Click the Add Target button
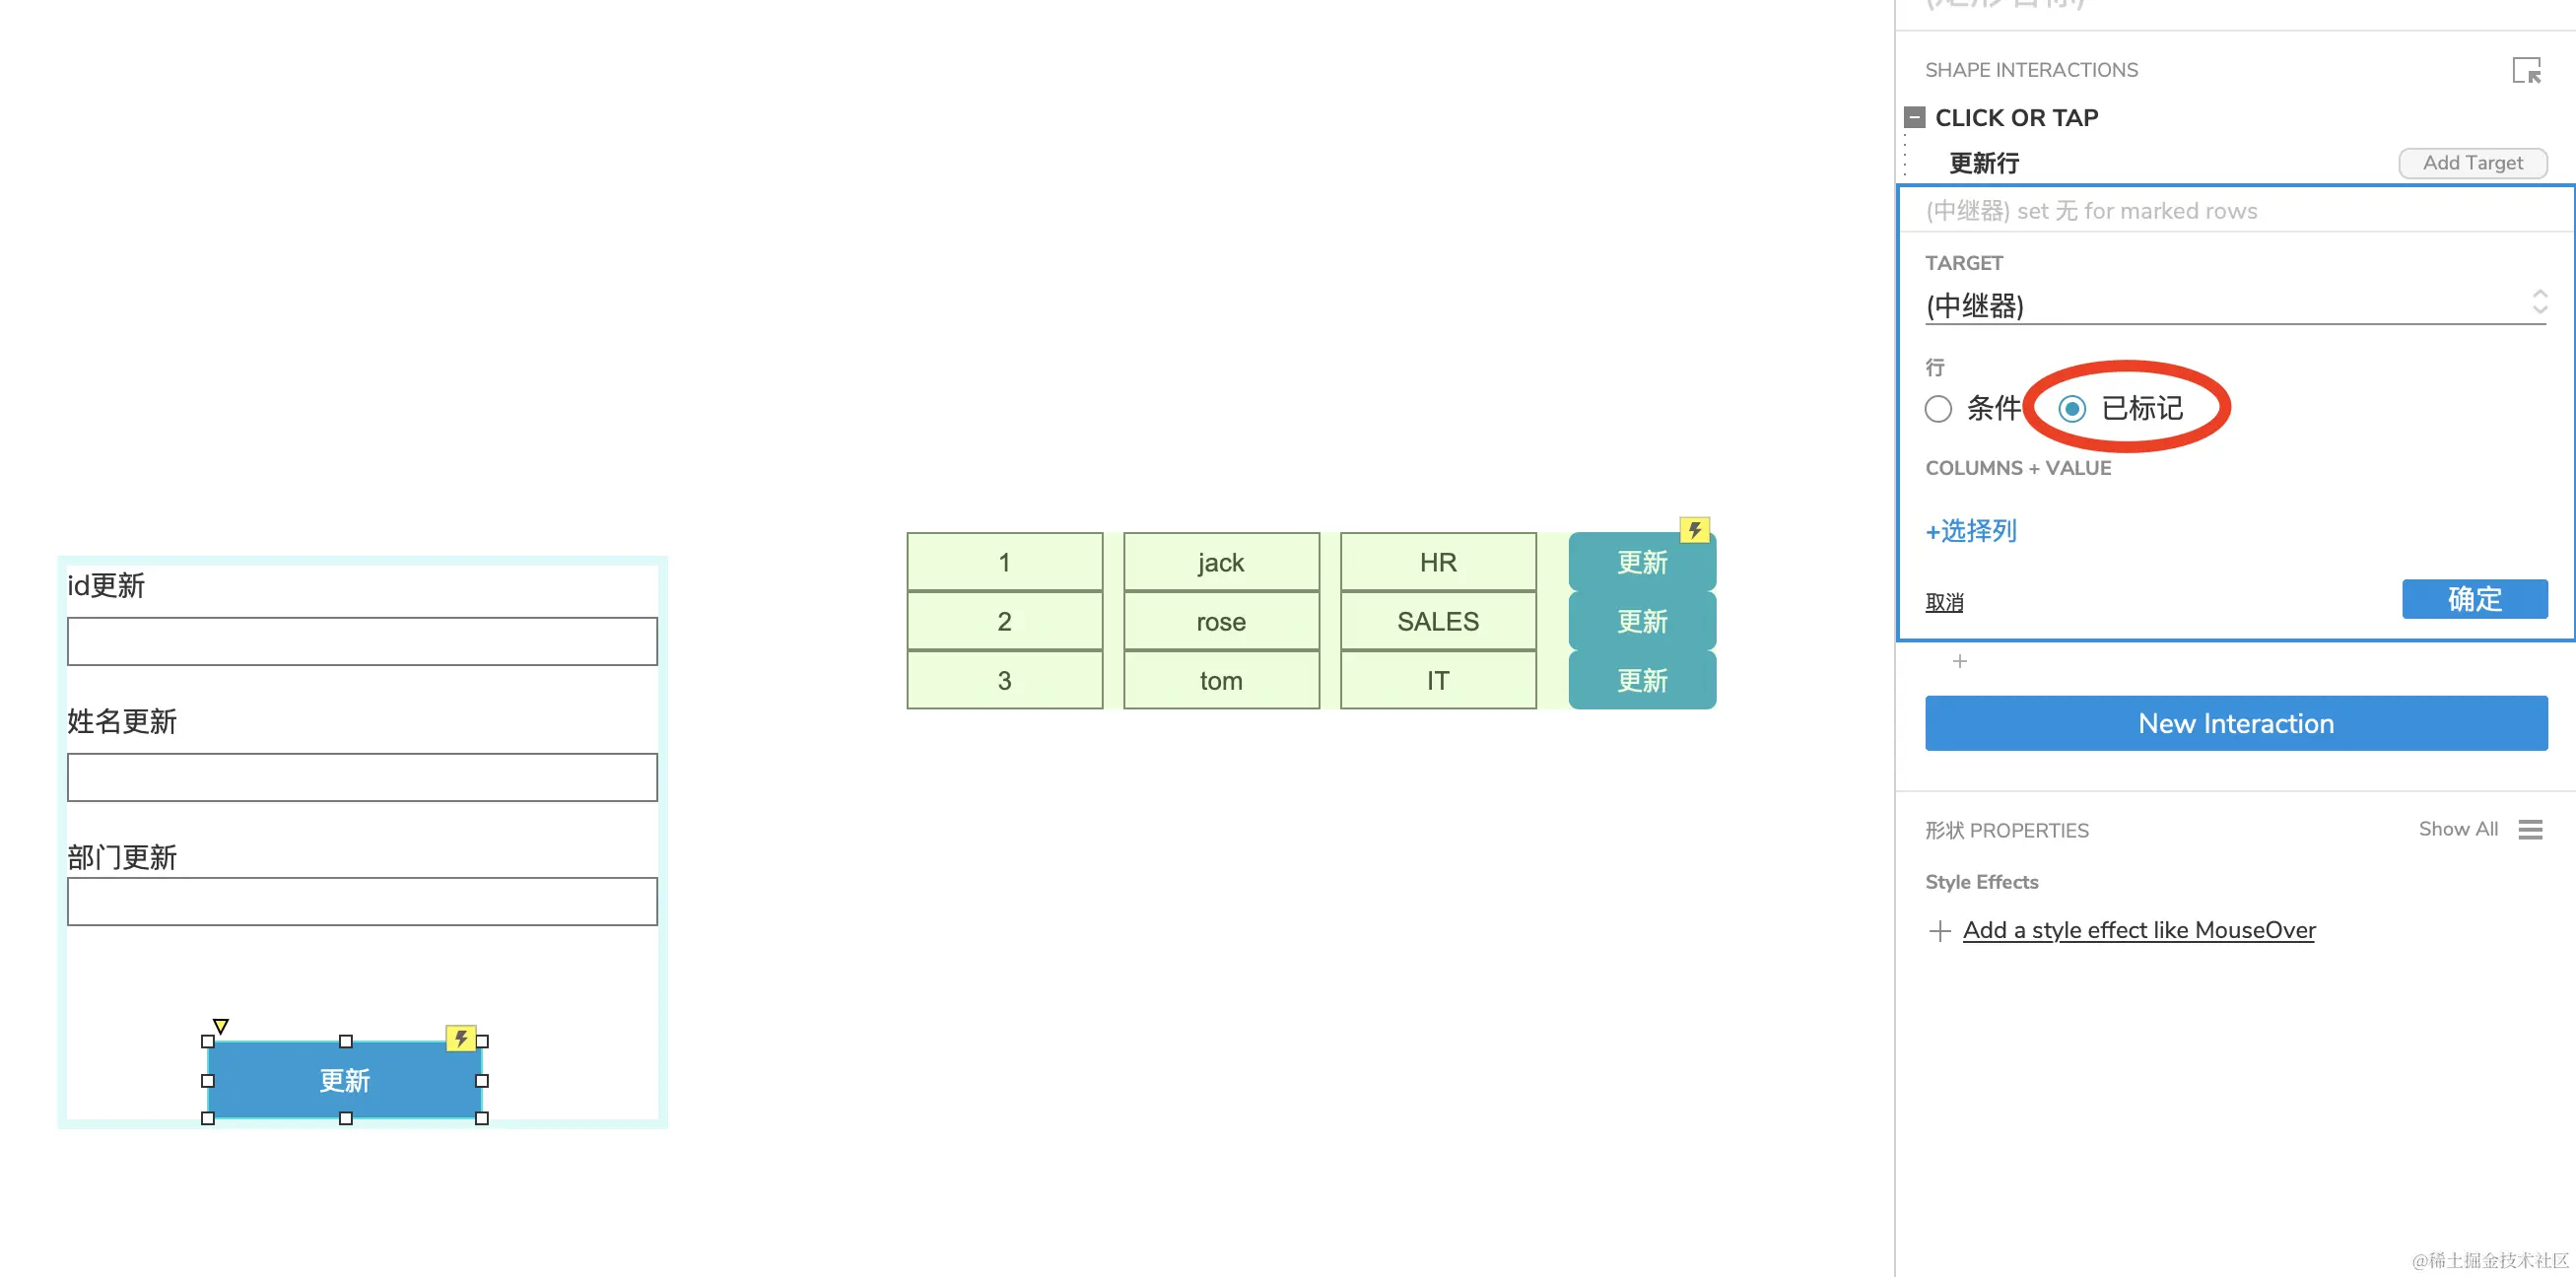 pos(2472,163)
